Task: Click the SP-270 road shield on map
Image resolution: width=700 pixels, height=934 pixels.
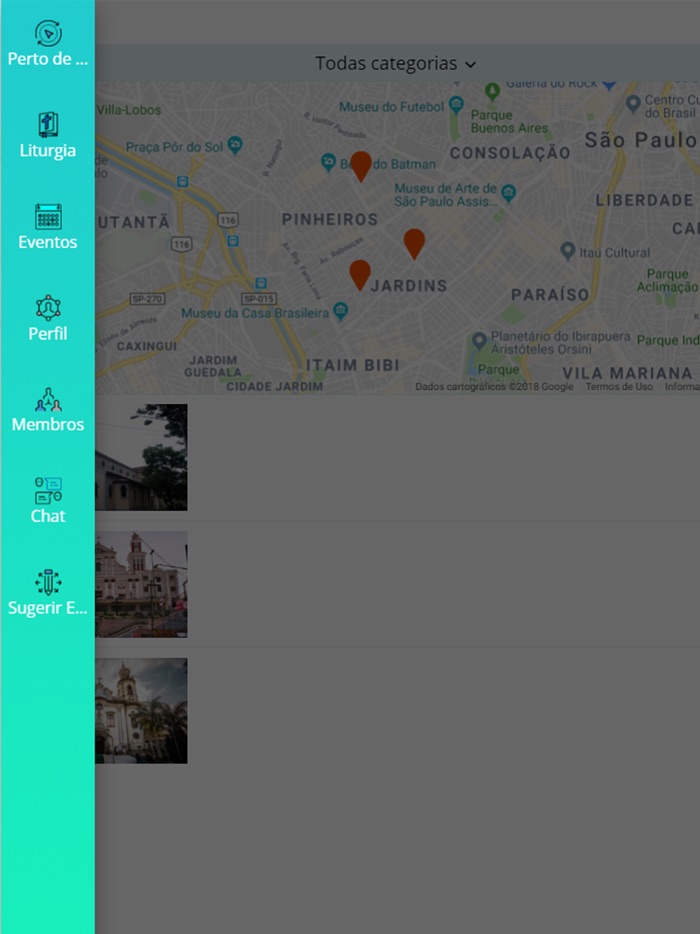Action: 147,299
